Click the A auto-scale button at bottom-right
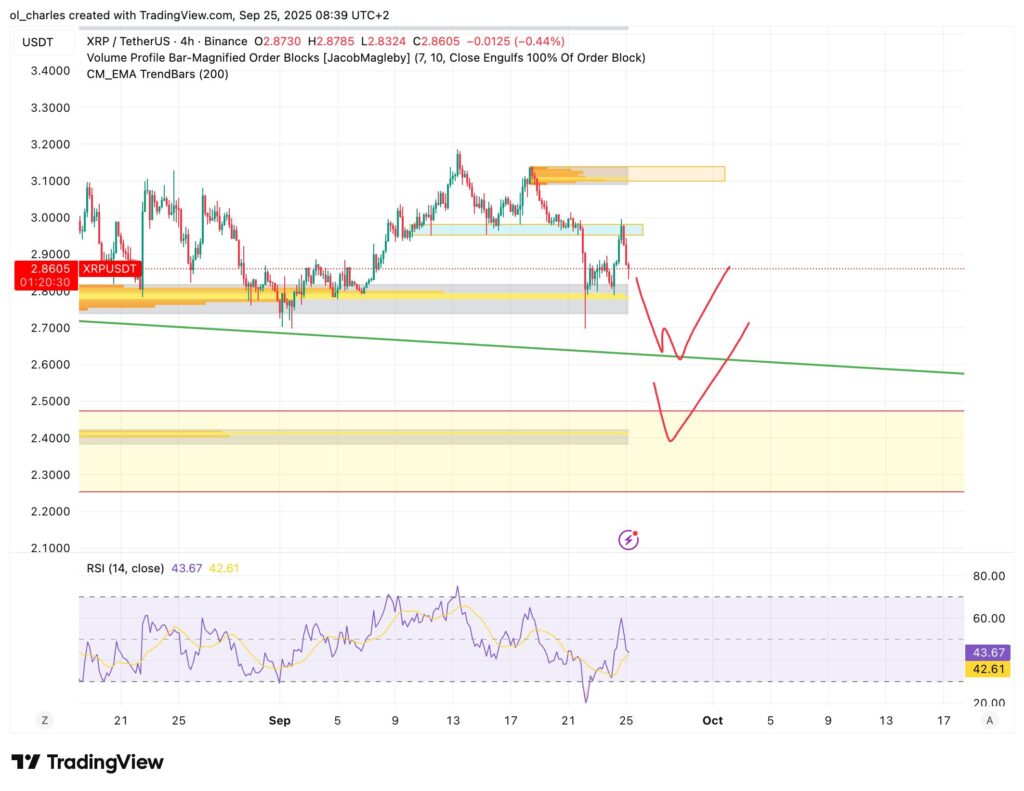 988,719
